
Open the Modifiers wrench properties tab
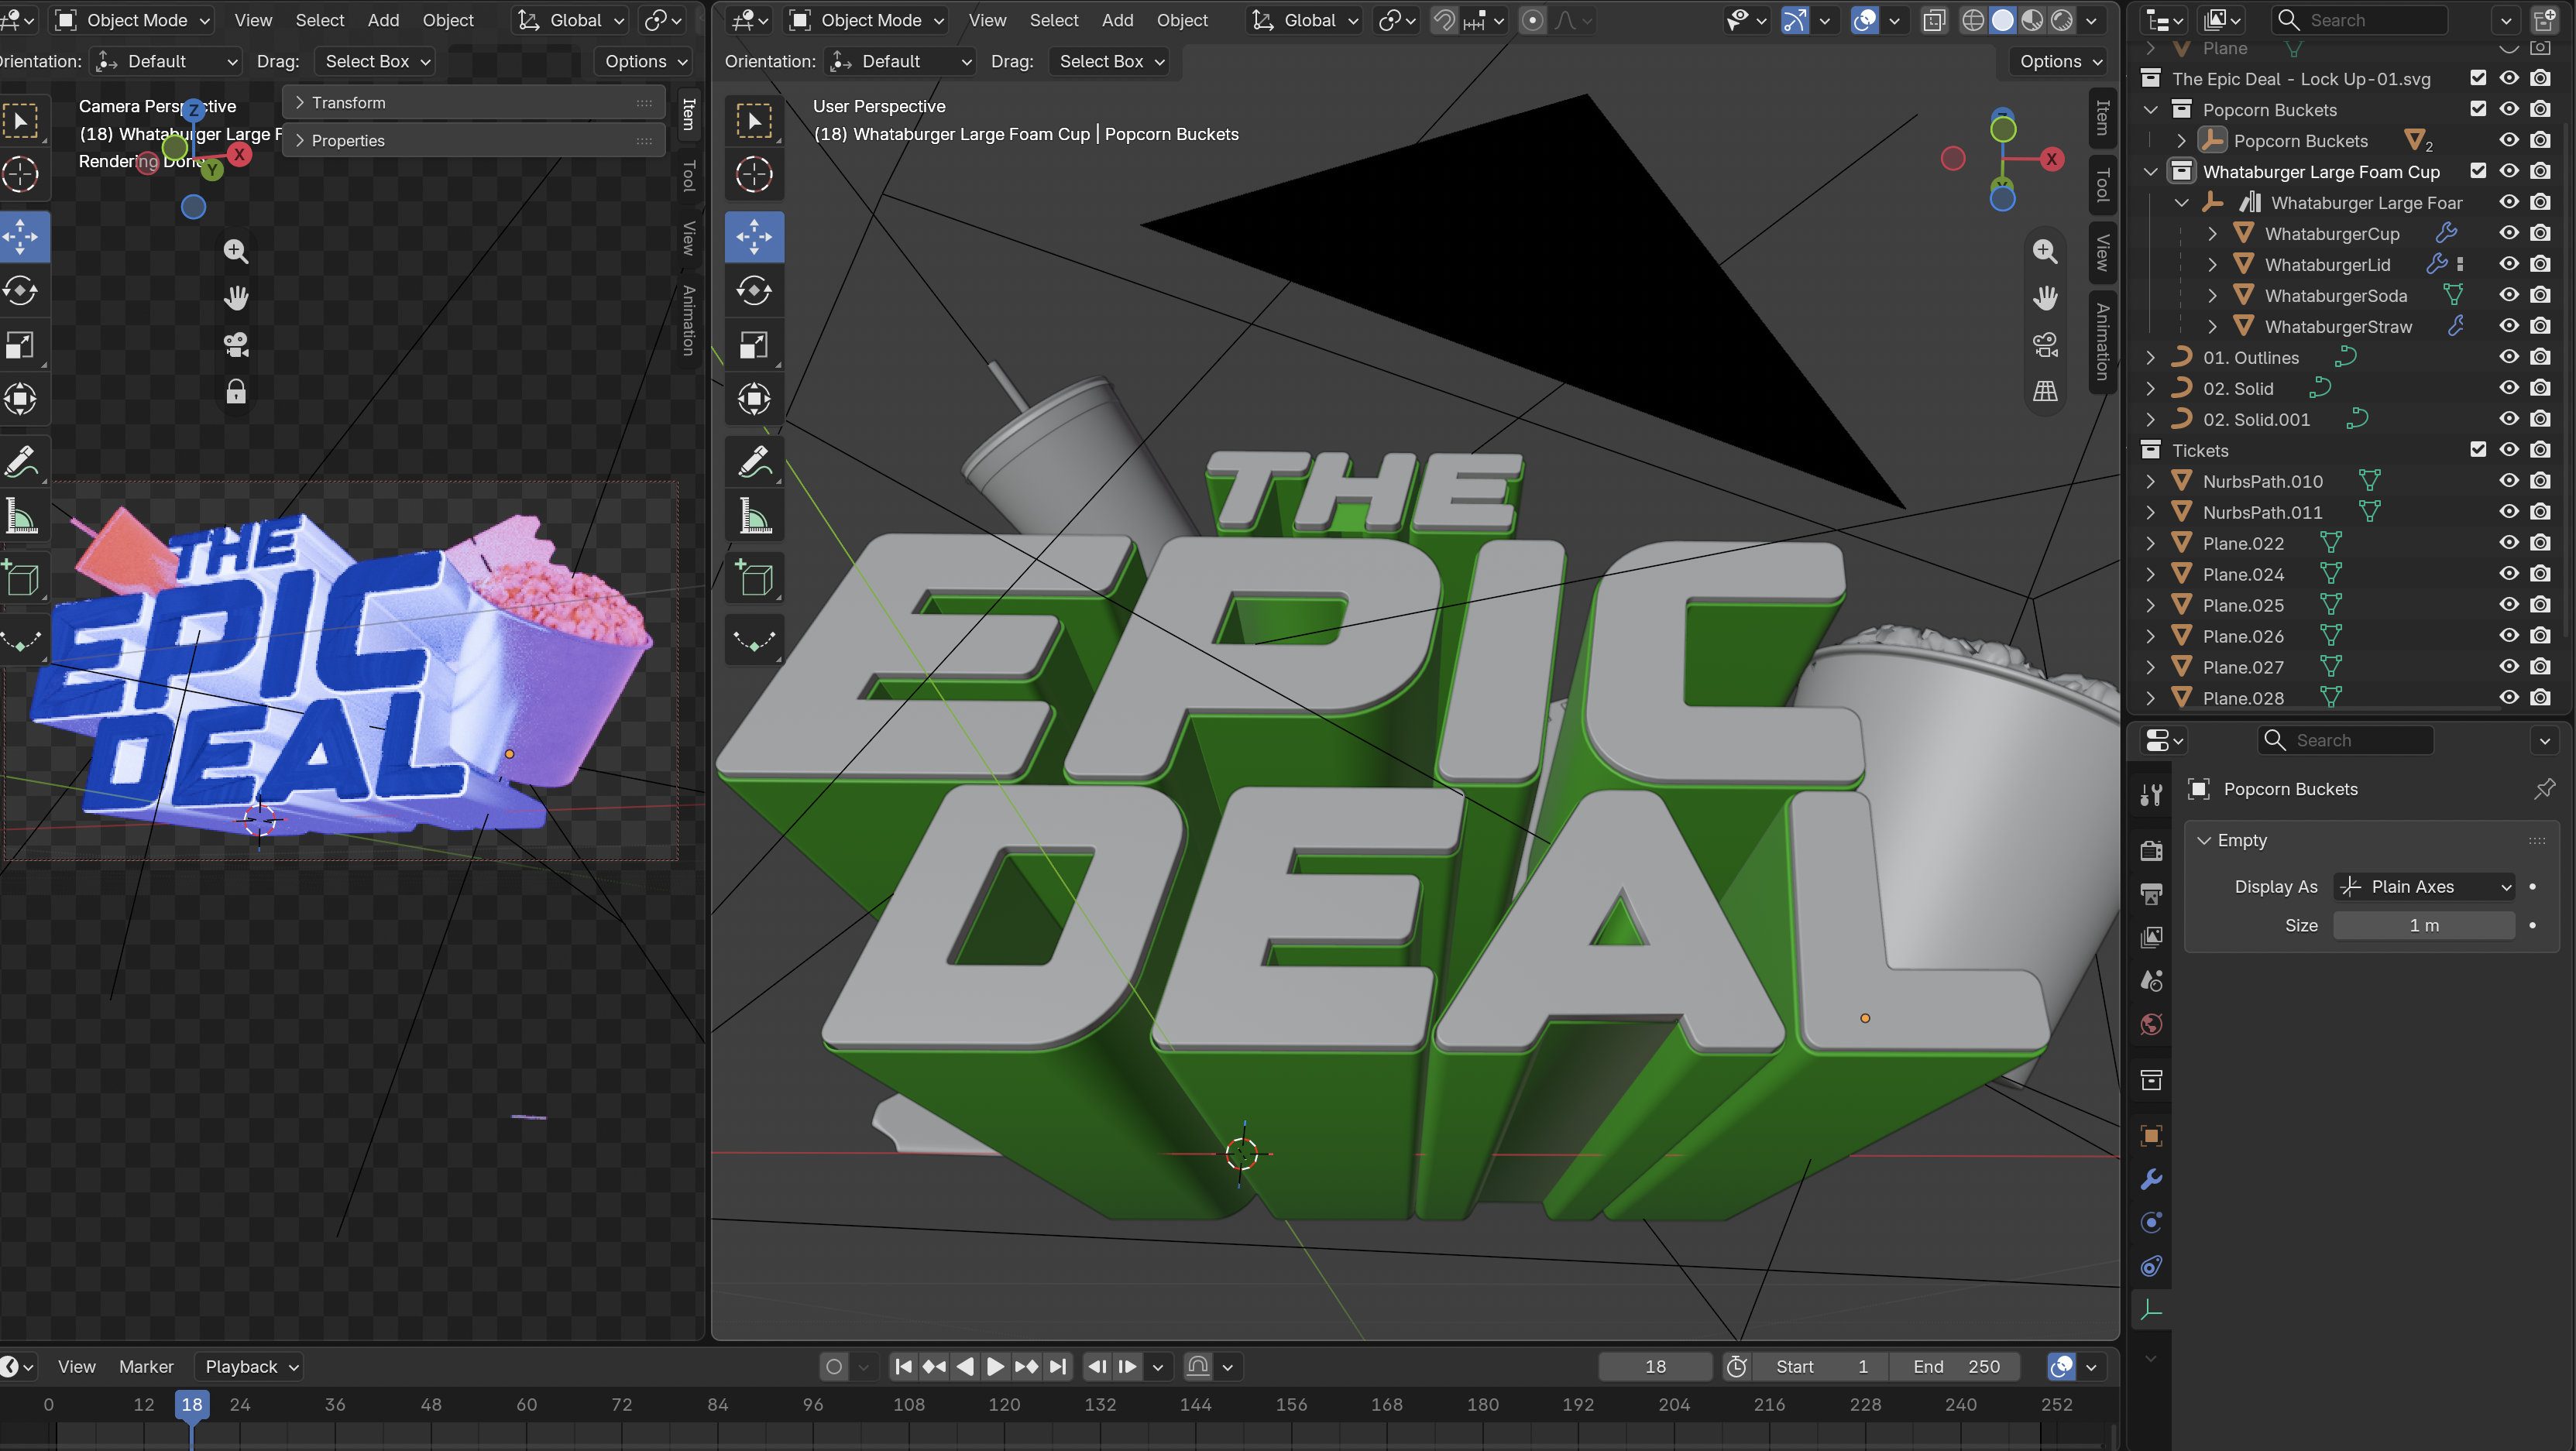point(2151,1179)
